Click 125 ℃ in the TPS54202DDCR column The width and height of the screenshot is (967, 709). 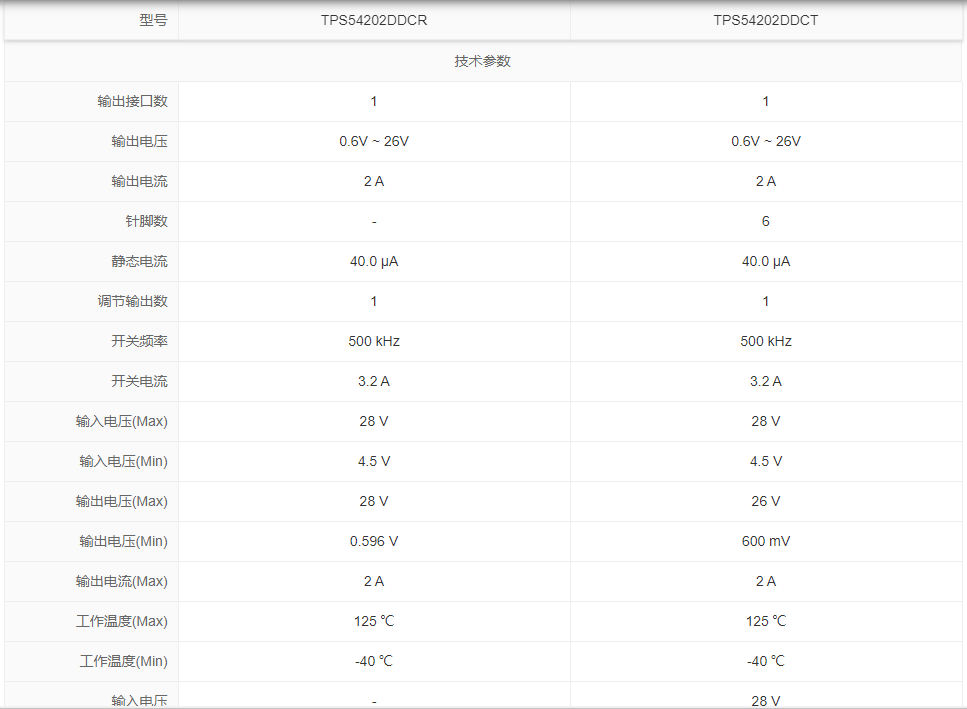pos(374,621)
